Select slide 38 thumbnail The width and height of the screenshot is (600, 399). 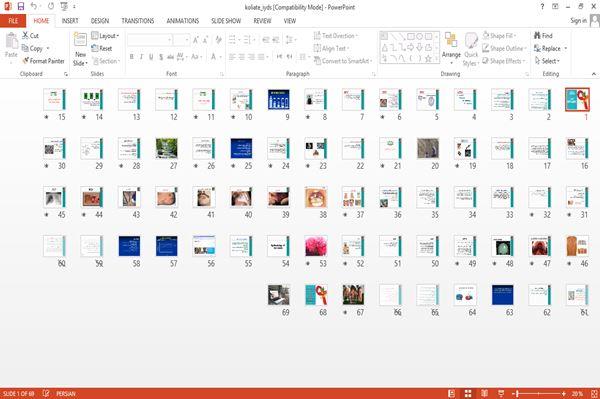coord(316,197)
